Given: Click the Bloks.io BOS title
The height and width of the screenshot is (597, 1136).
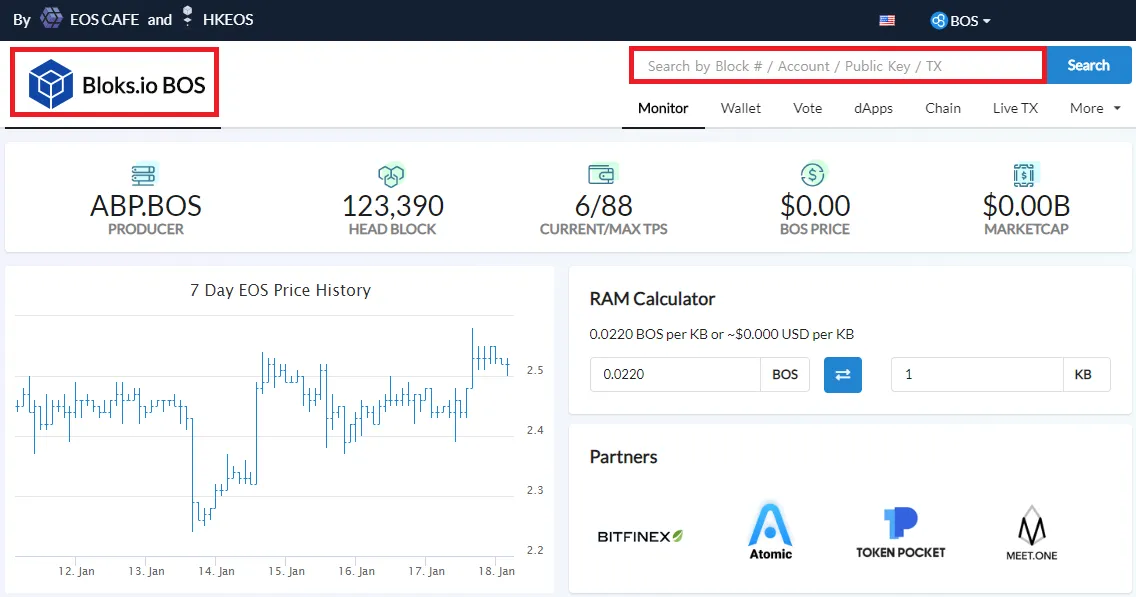Looking at the screenshot, I should click(x=143, y=85).
